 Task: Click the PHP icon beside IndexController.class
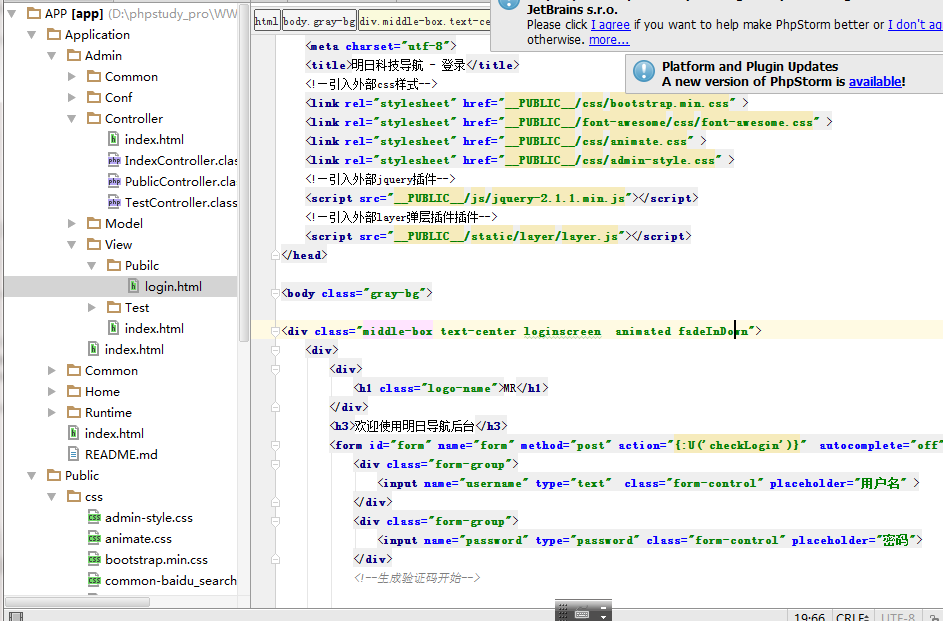(114, 161)
